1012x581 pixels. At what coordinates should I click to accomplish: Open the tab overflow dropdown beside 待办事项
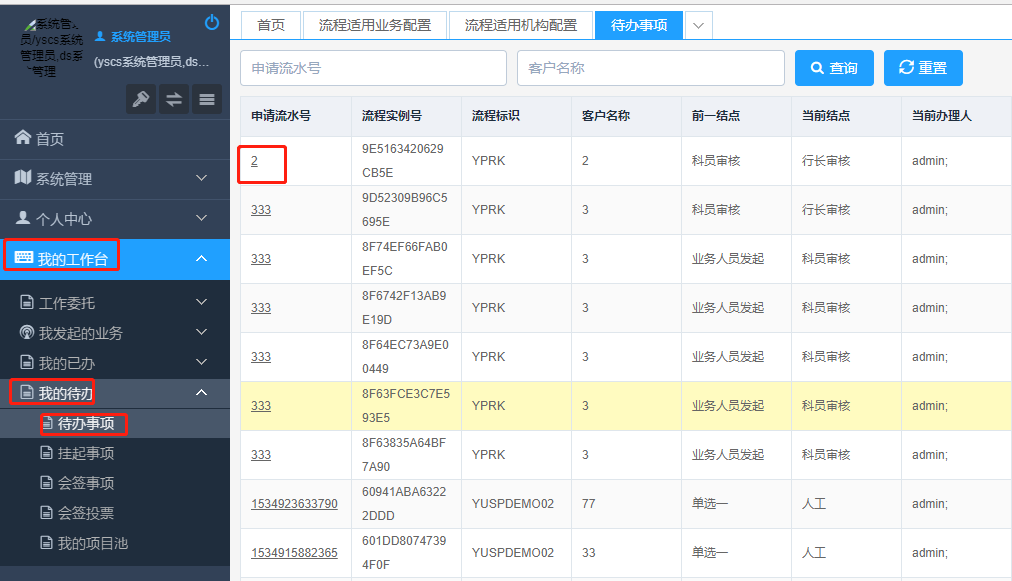[x=697, y=25]
